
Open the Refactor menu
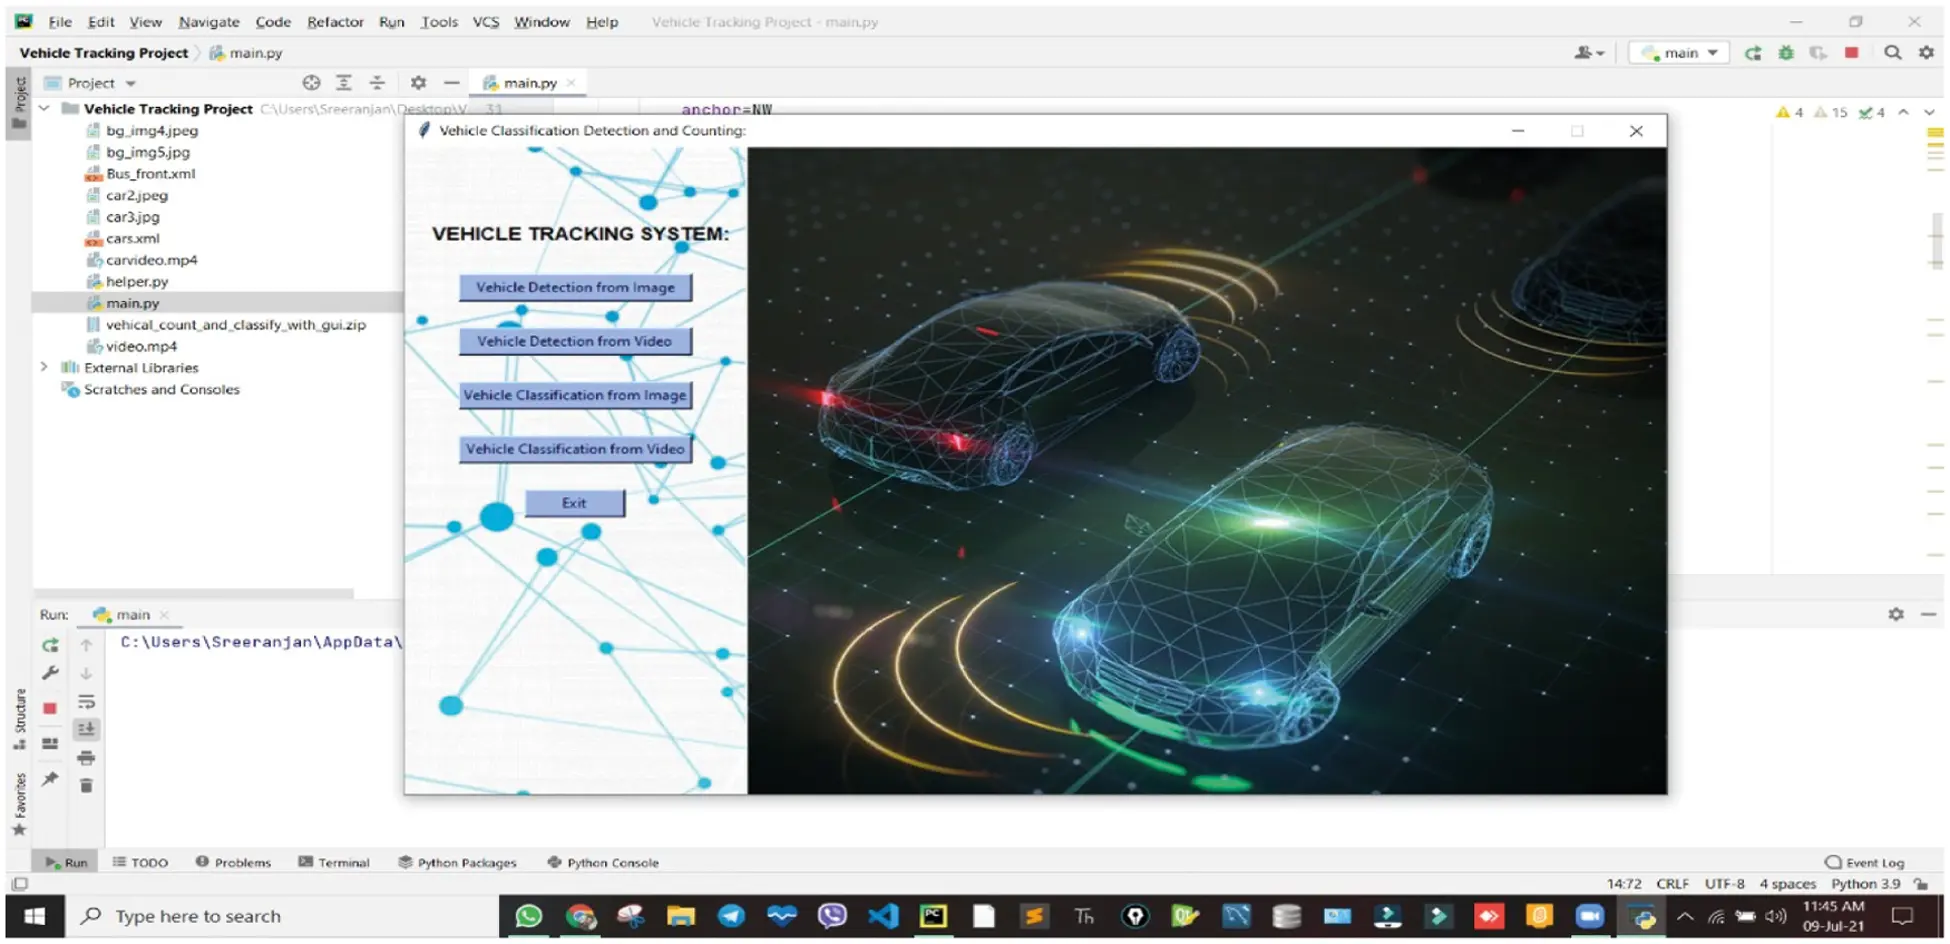(335, 21)
